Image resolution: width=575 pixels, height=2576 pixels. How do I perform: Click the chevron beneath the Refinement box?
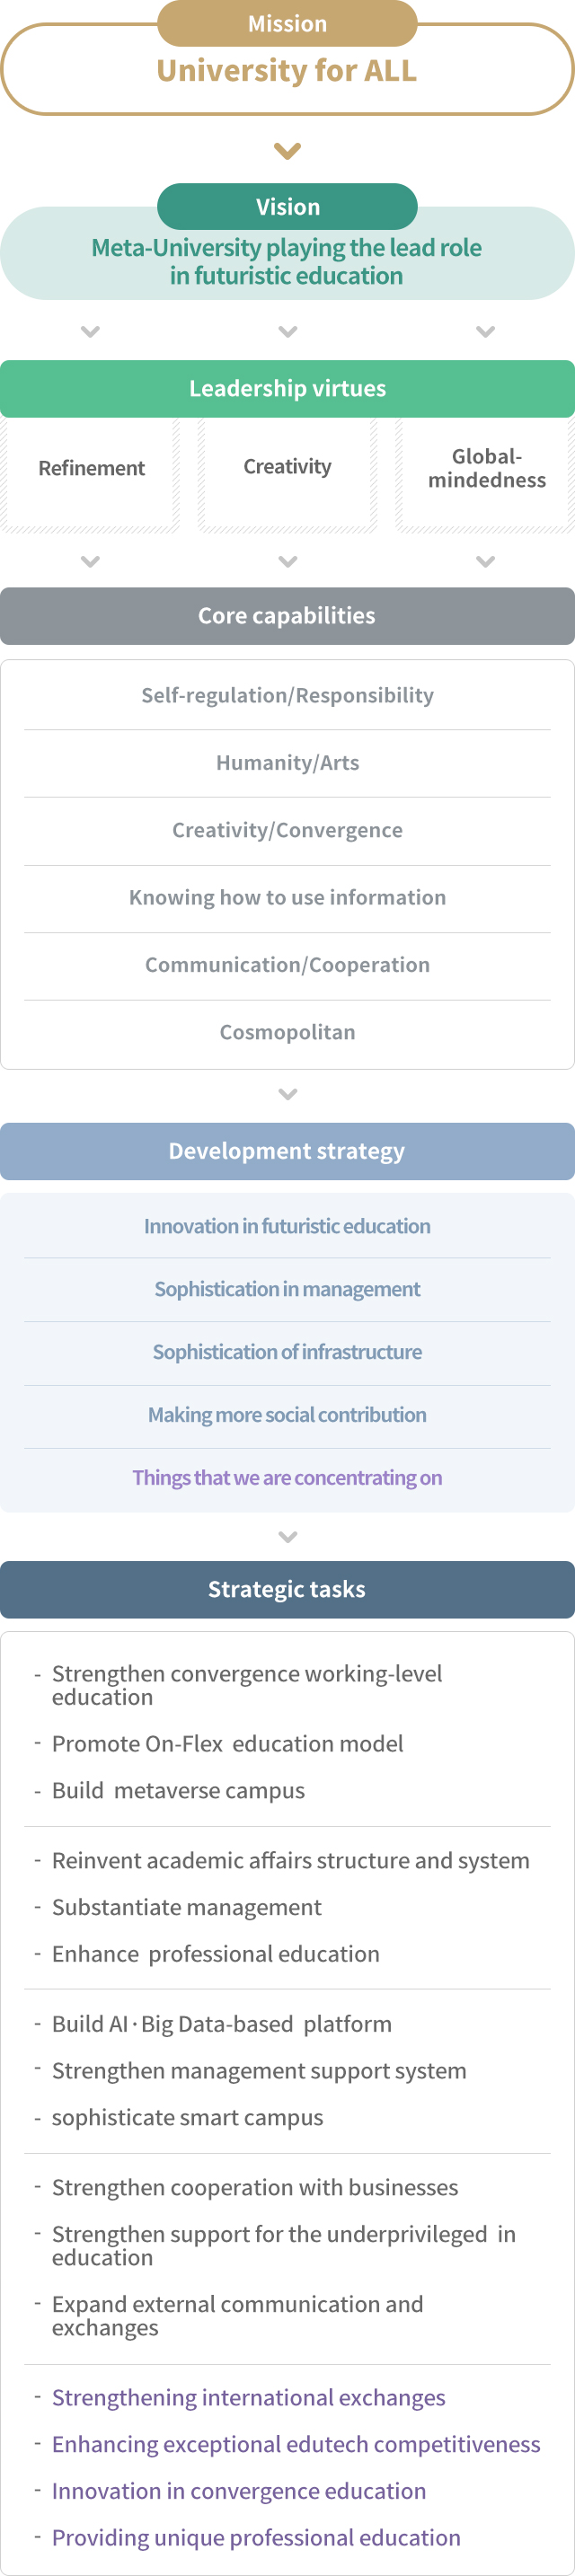[x=90, y=562]
